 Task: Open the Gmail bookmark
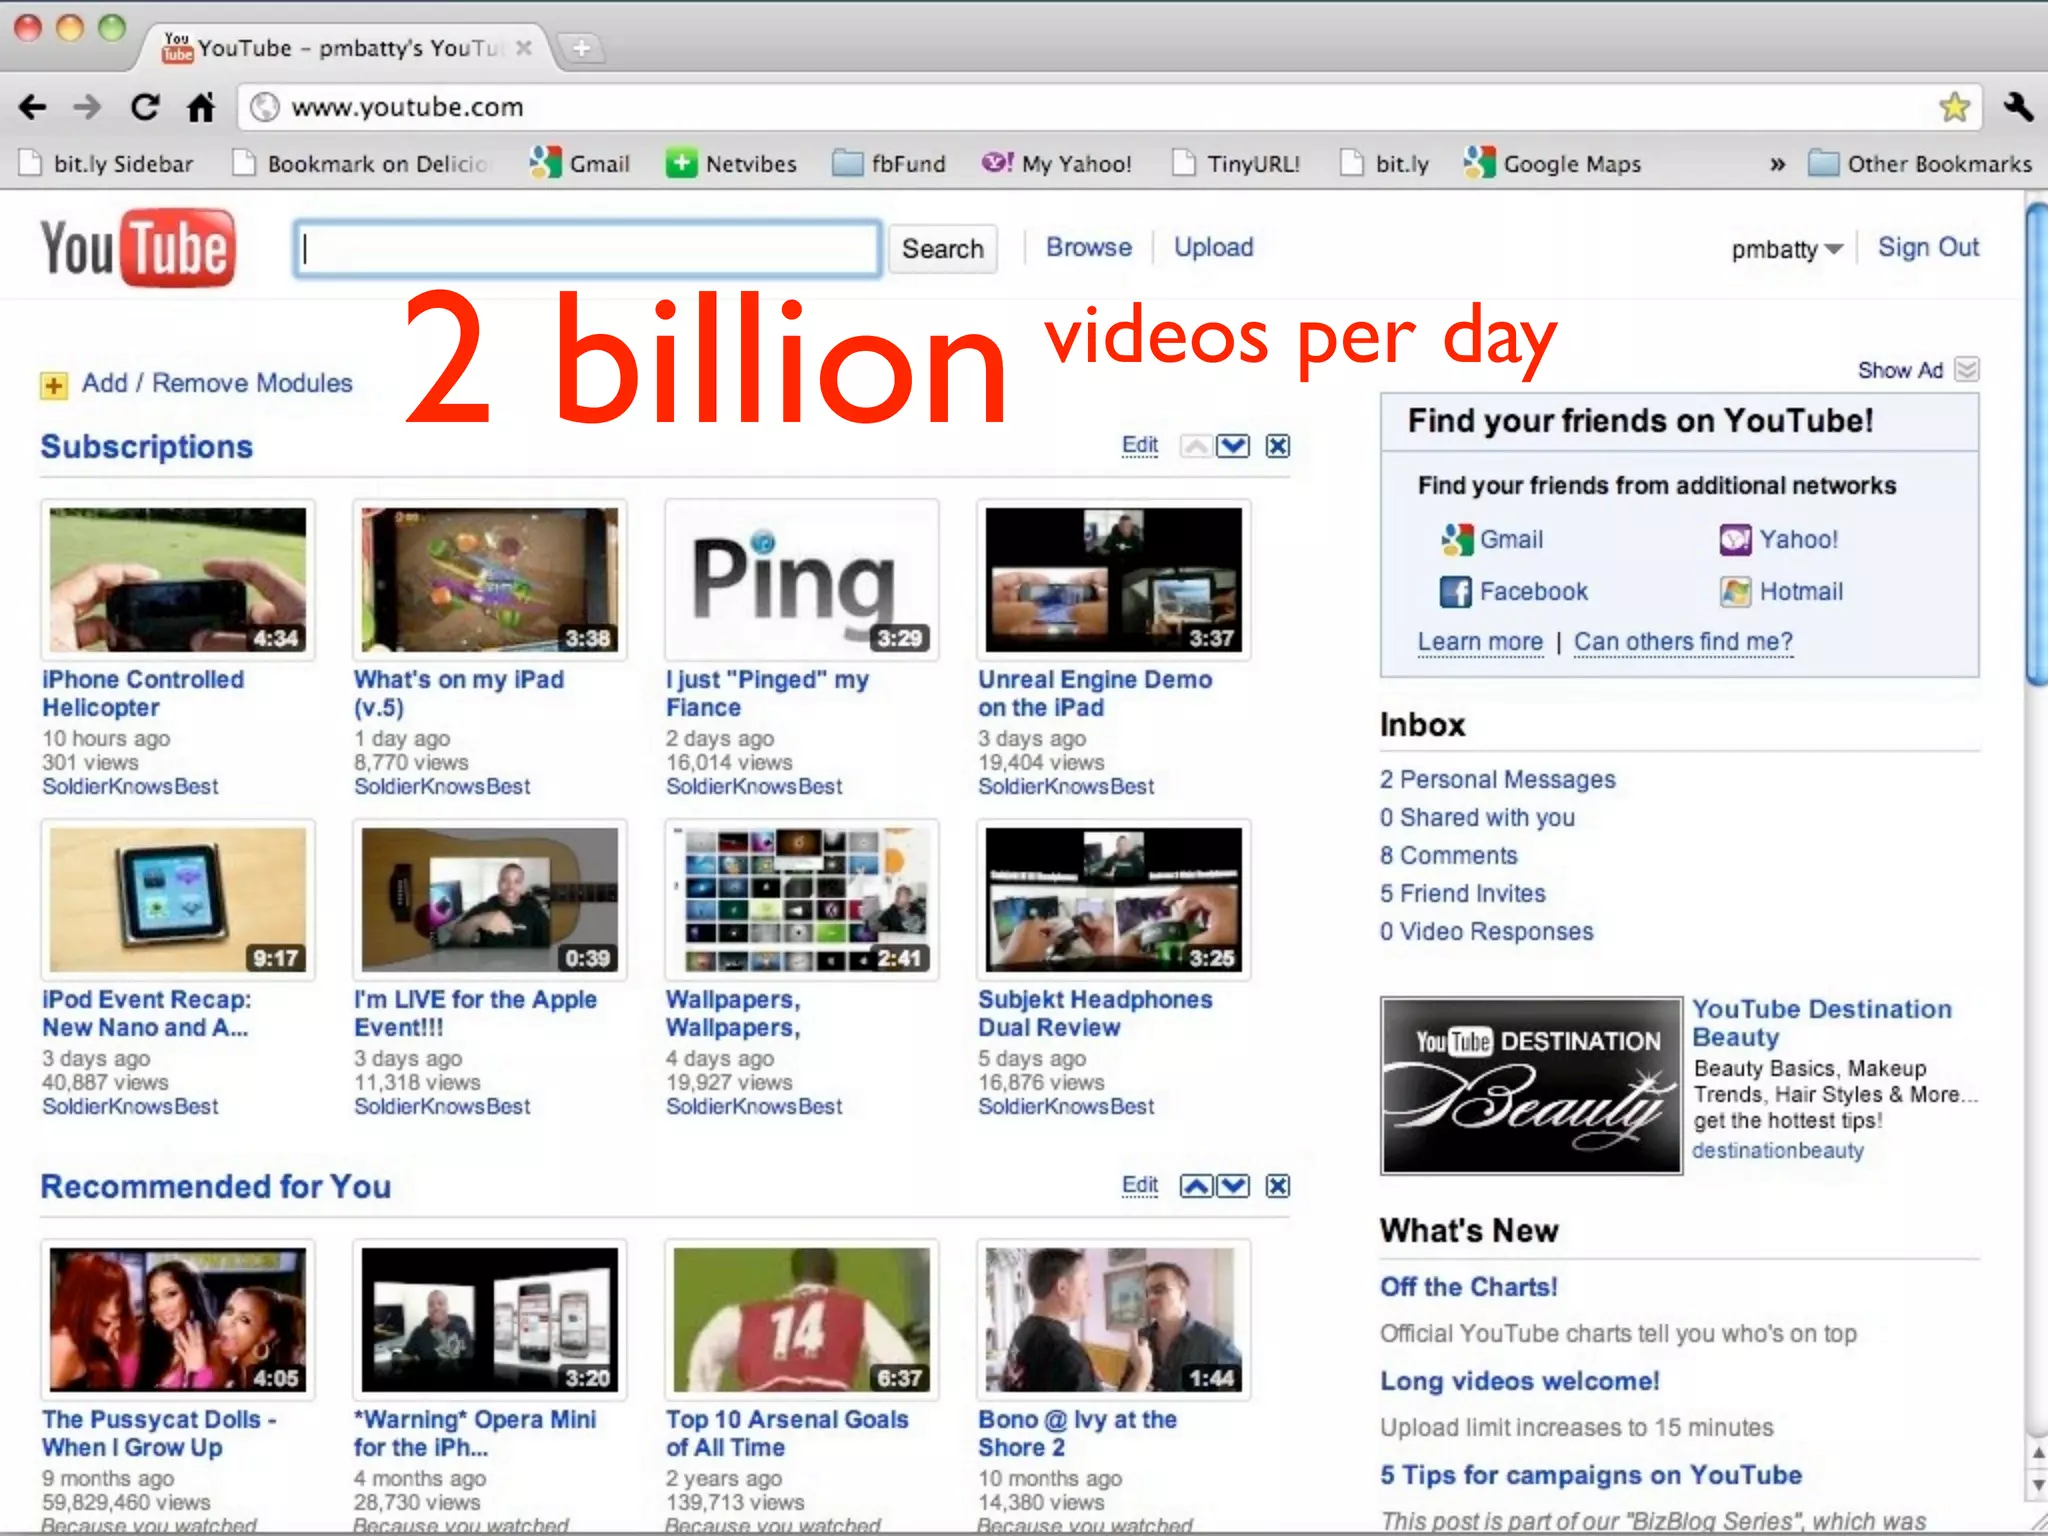point(580,163)
